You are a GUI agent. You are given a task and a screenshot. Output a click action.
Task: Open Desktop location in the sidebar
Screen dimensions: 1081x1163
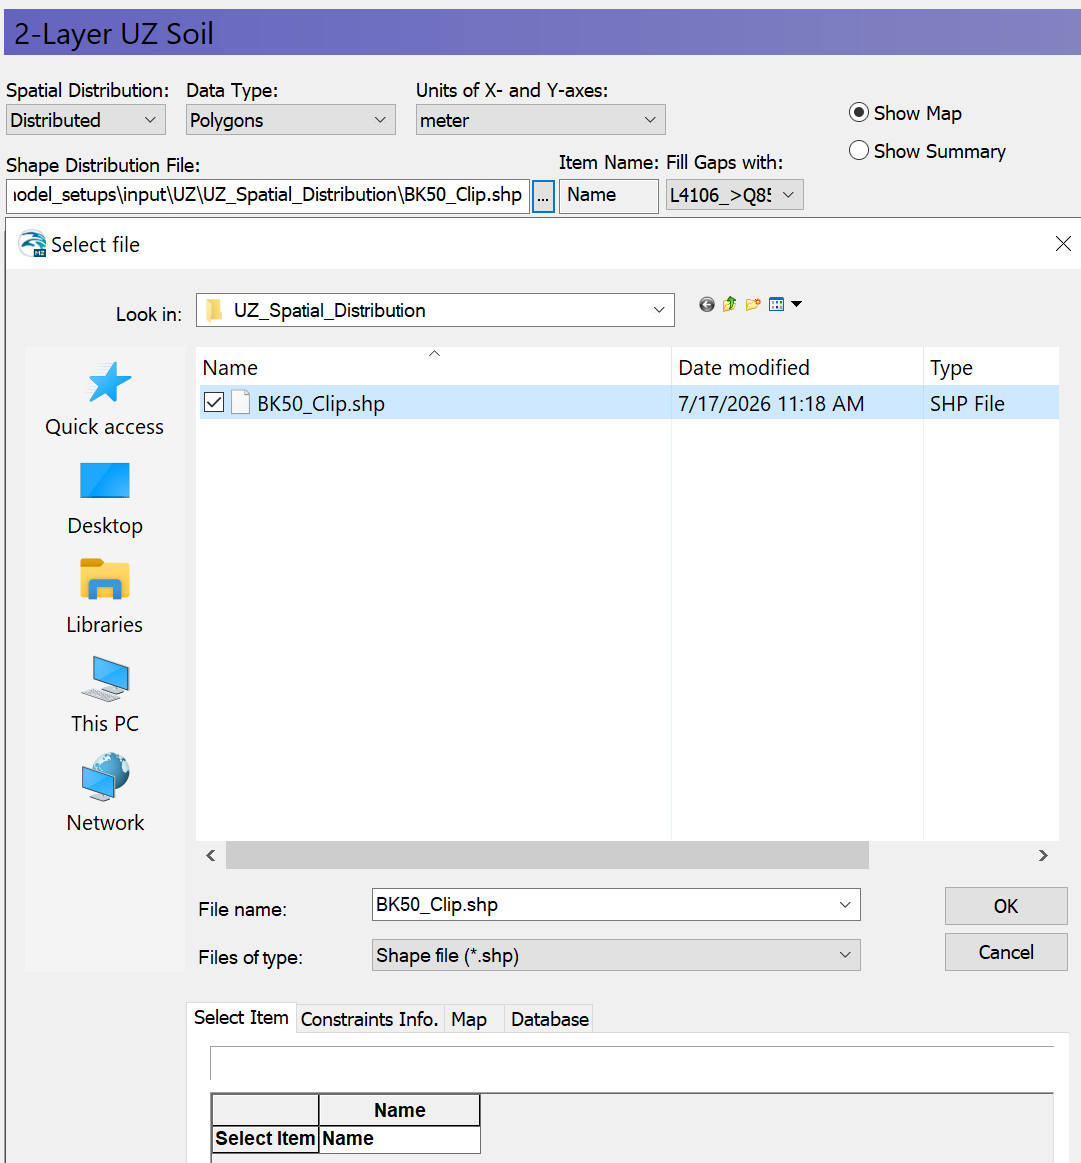105,499
